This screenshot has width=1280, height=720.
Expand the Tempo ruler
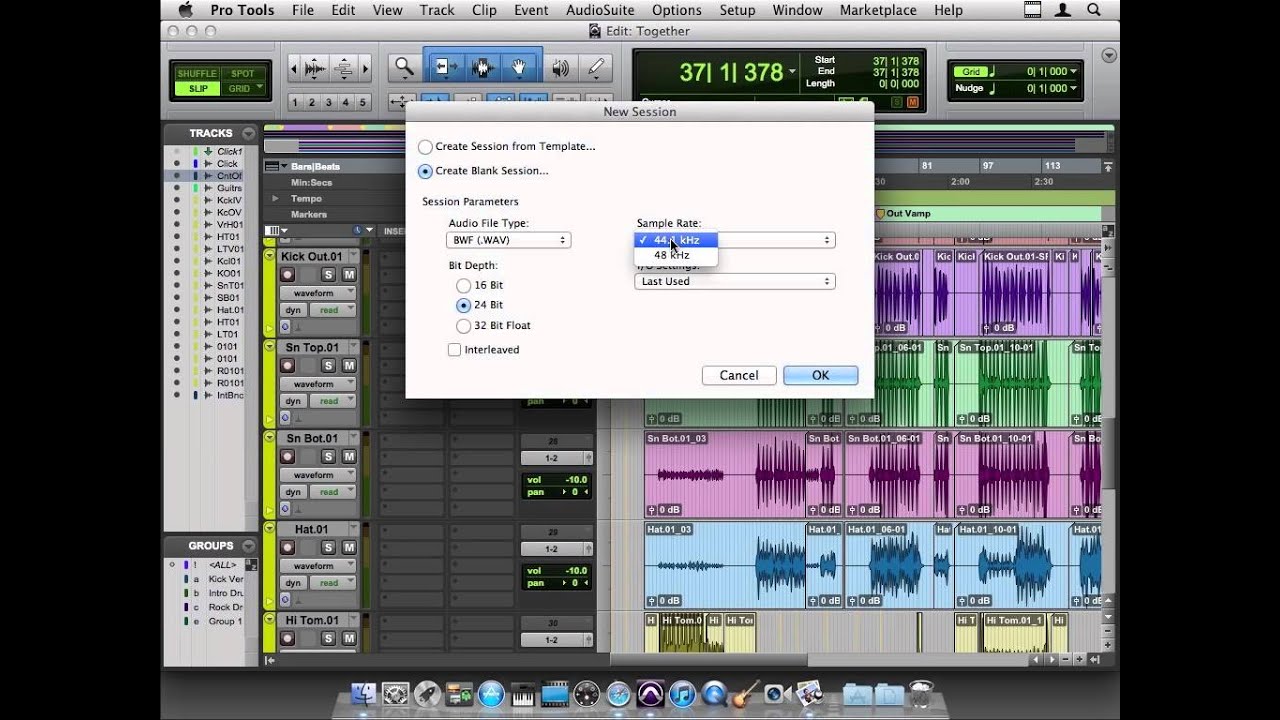point(275,199)
